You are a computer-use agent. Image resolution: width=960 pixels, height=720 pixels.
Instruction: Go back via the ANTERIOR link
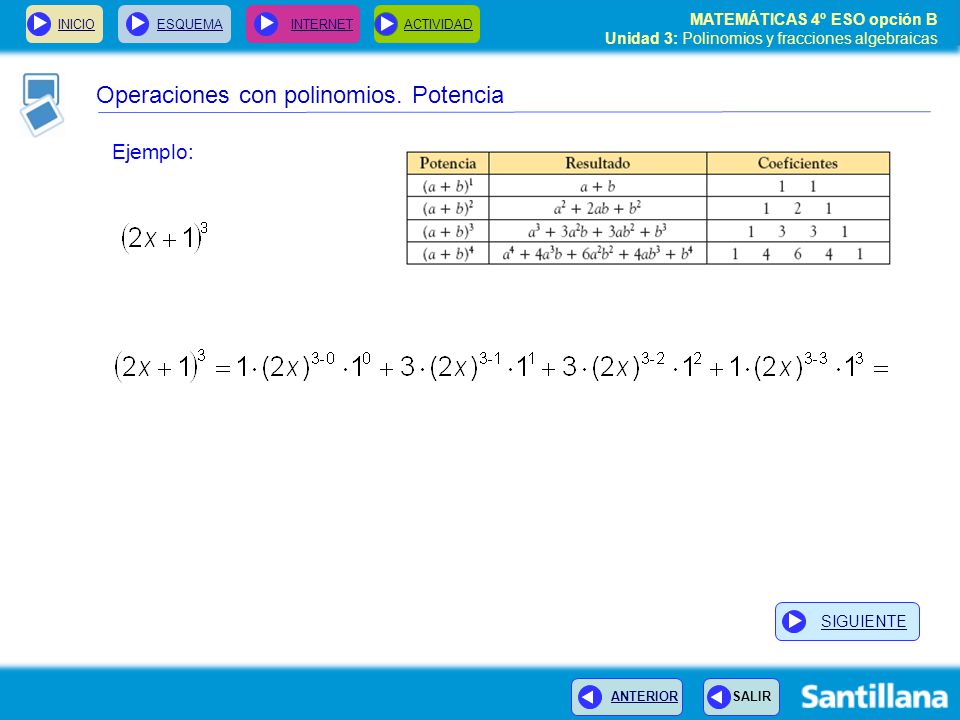[644, 697]
